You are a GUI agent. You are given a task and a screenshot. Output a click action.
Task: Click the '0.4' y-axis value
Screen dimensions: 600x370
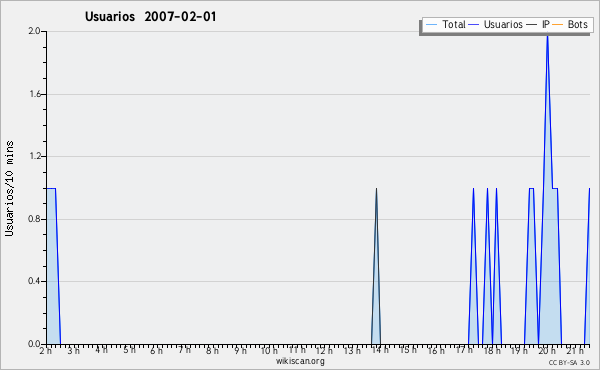click(x=34, y=281)
